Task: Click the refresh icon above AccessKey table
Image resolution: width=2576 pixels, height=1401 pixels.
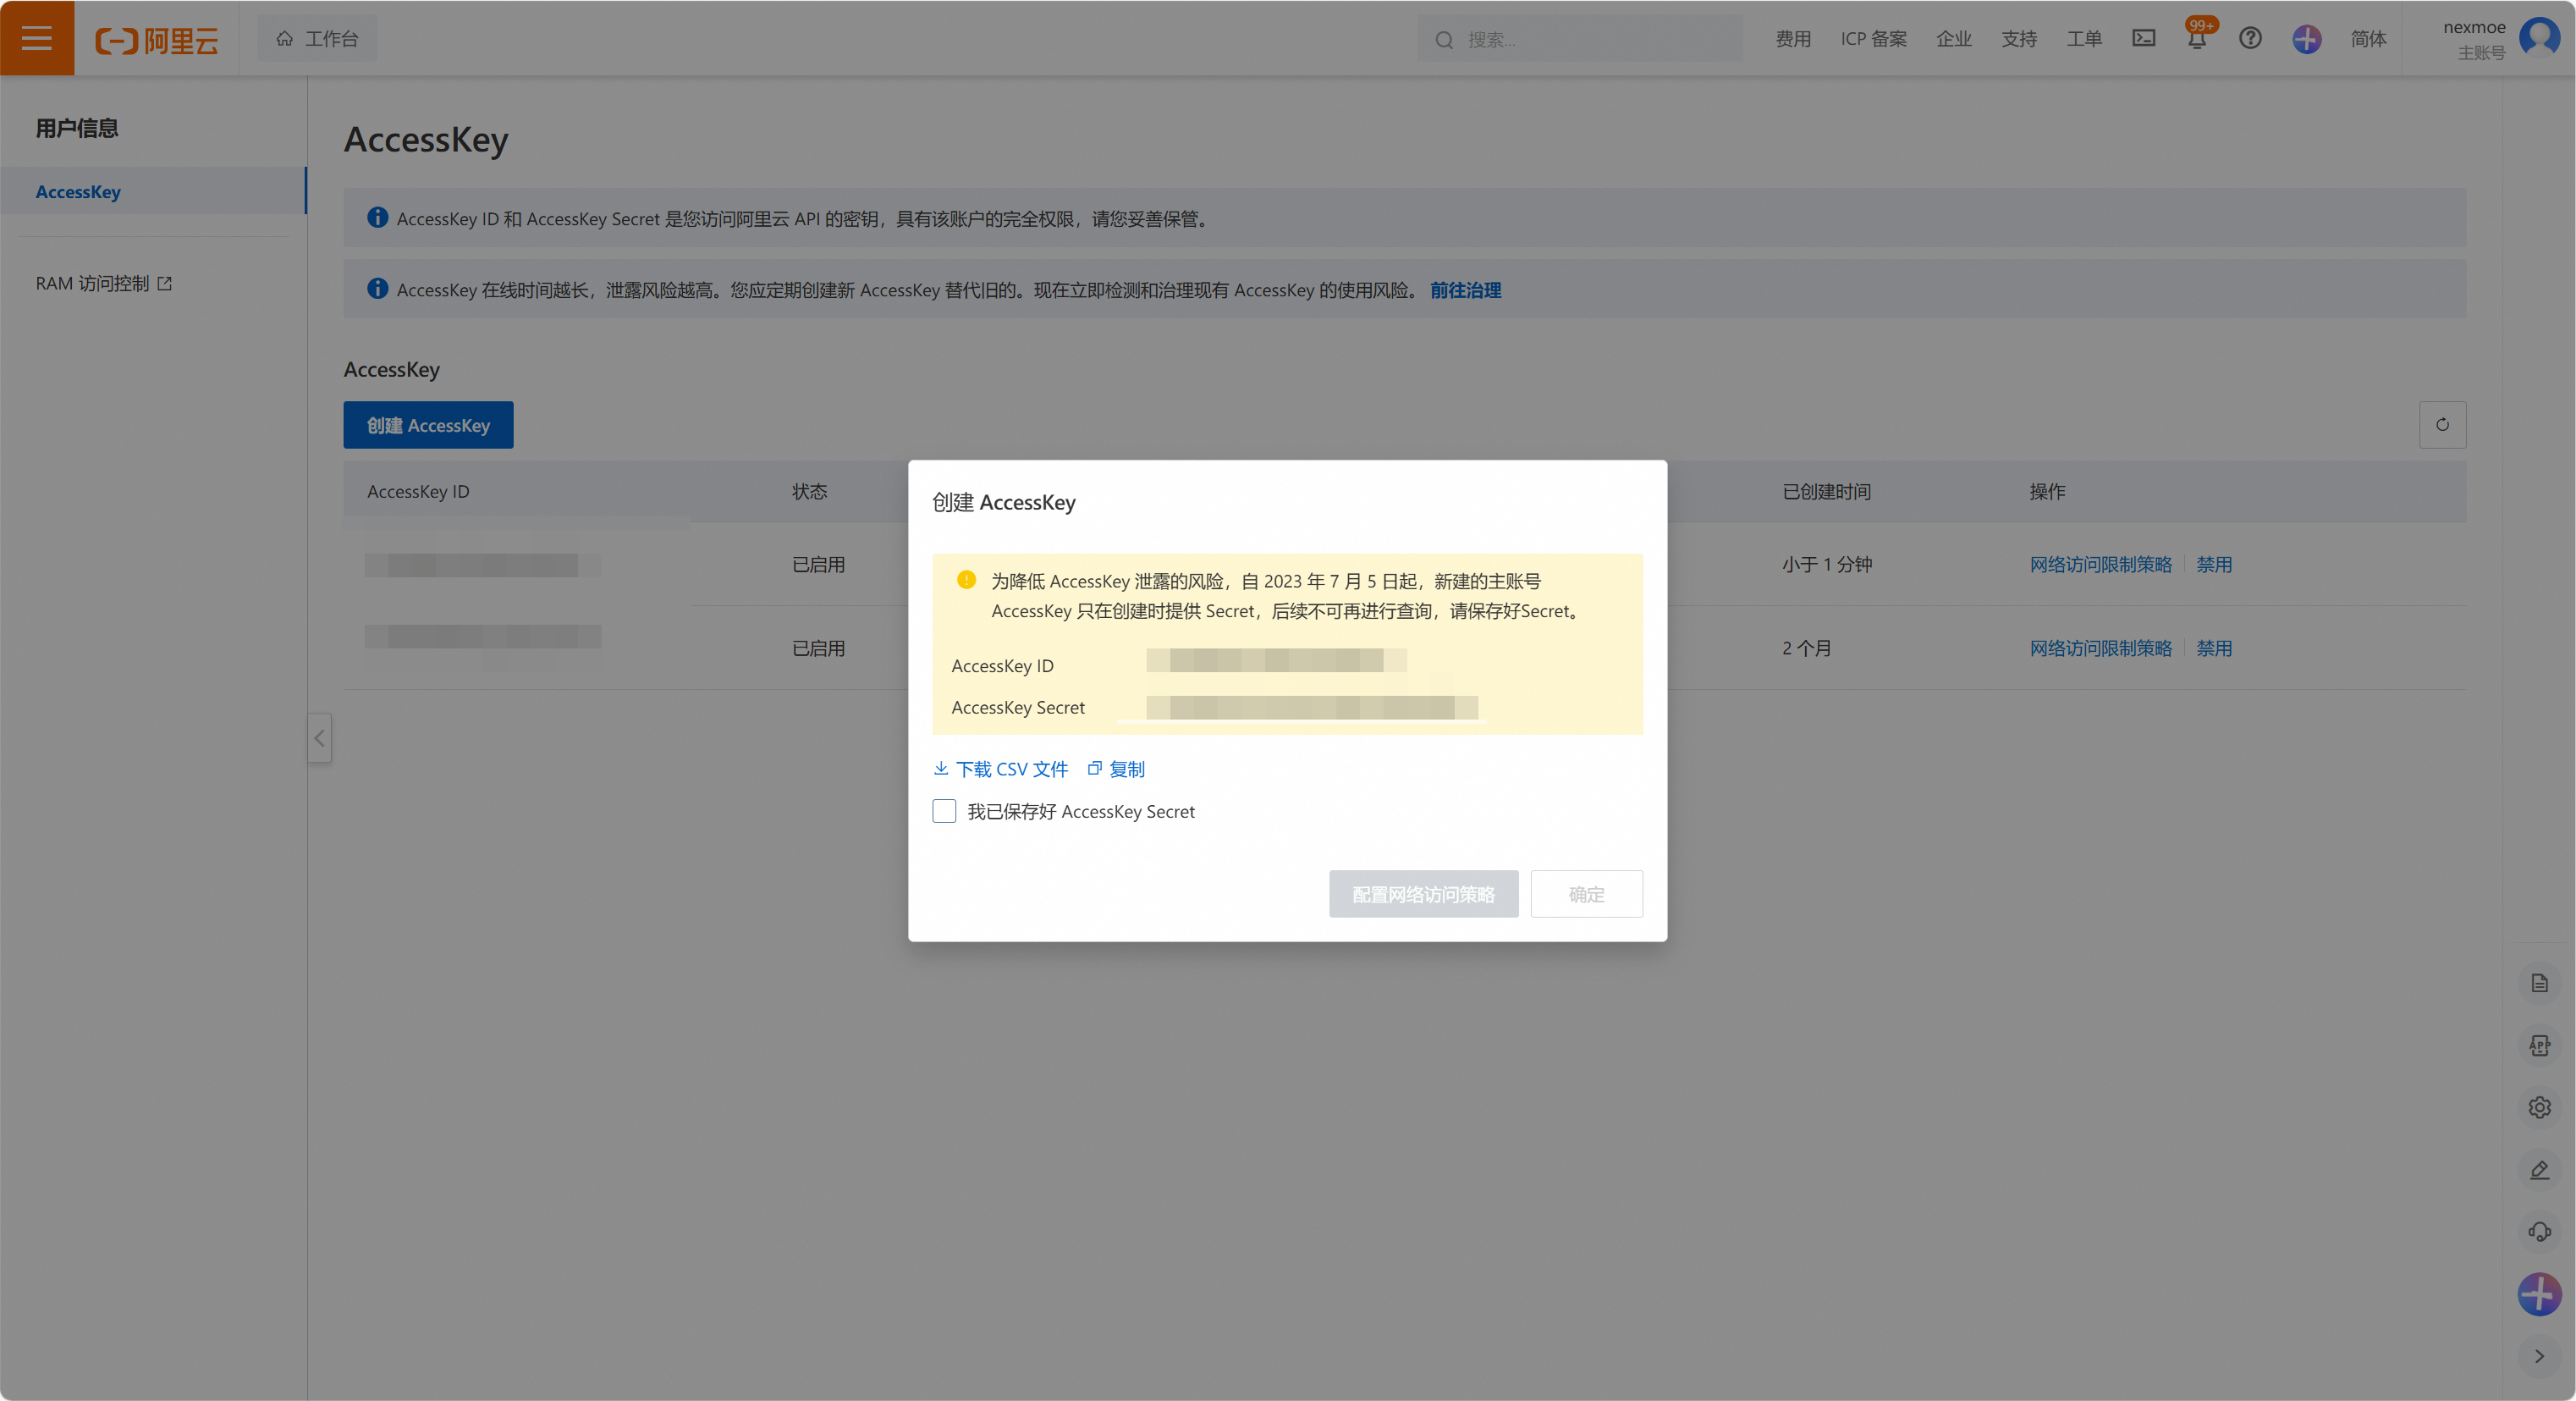Action: [x=2442, y=425]
